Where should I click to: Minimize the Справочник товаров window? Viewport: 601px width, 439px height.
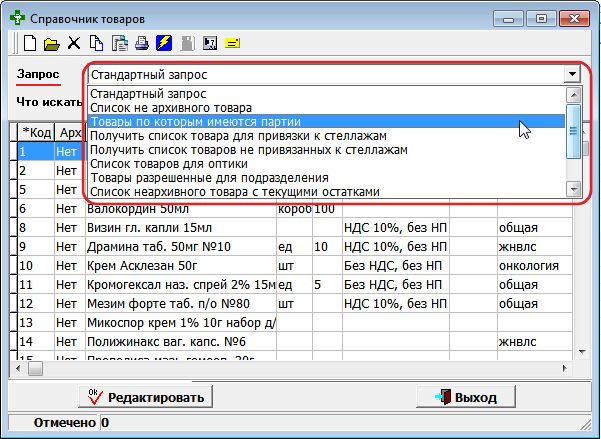pos(508,18)
